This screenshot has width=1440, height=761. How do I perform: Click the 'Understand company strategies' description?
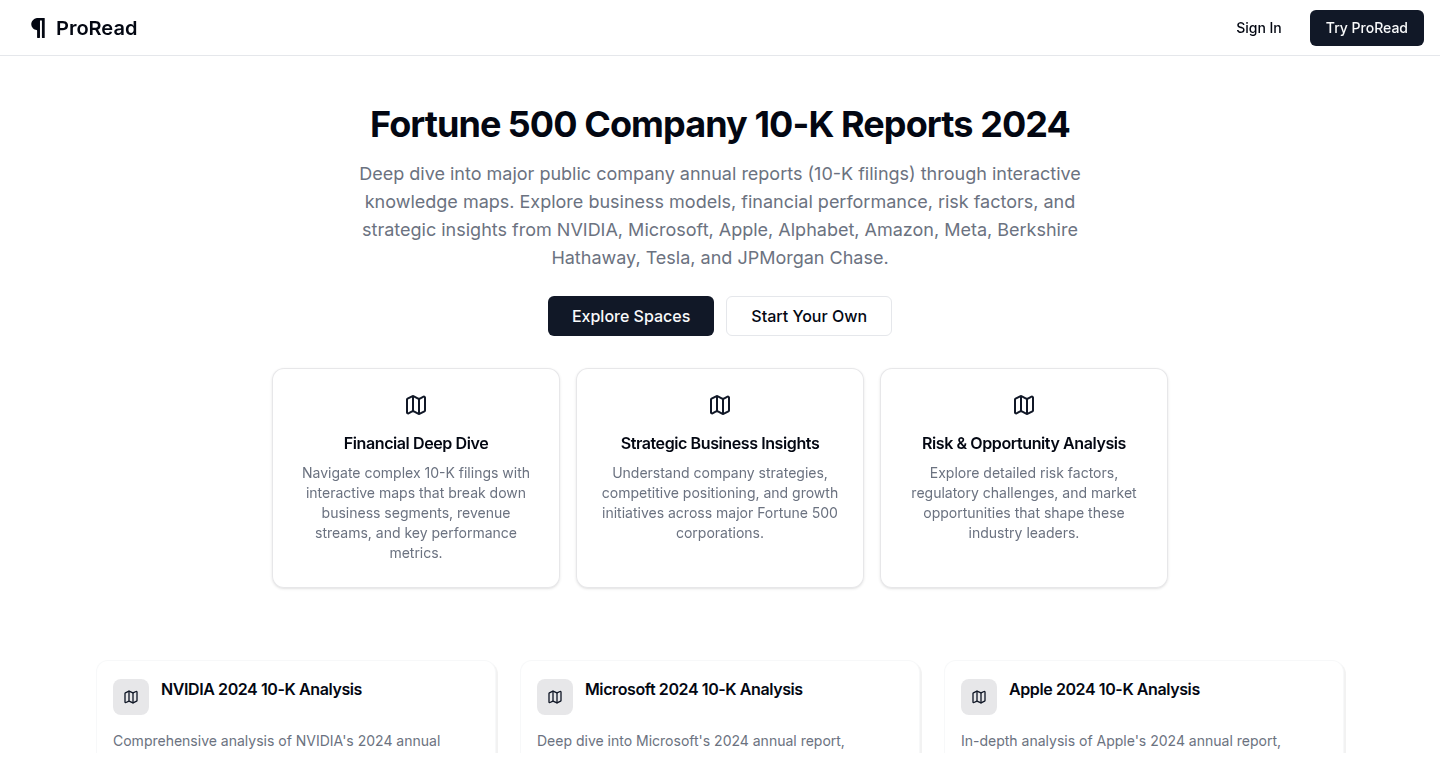coord(720,503)
